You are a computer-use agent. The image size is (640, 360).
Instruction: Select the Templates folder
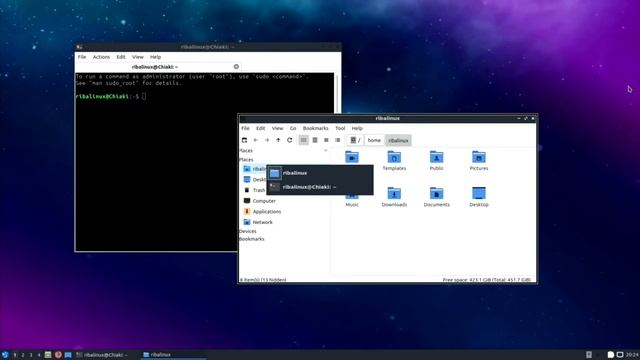click(x=394, y=160)
